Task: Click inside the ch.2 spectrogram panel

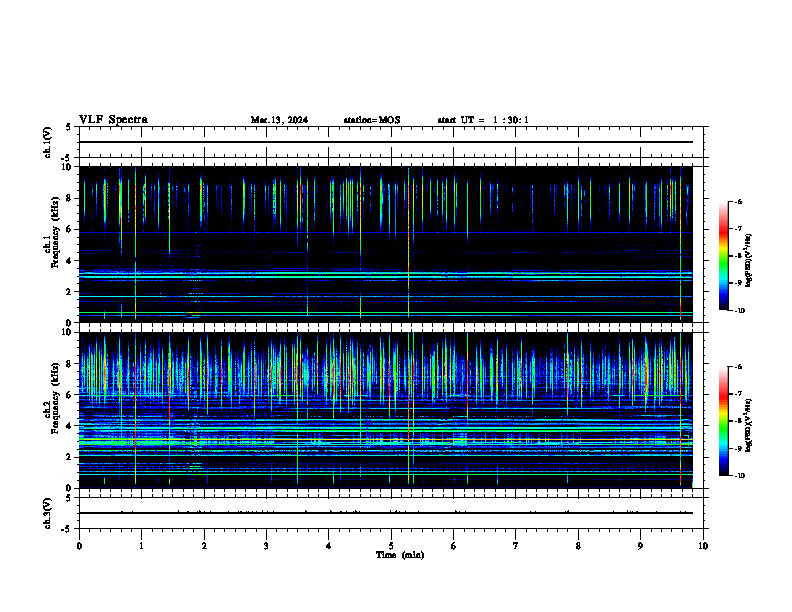Action: pyautogui.click(x=386, y=410)
